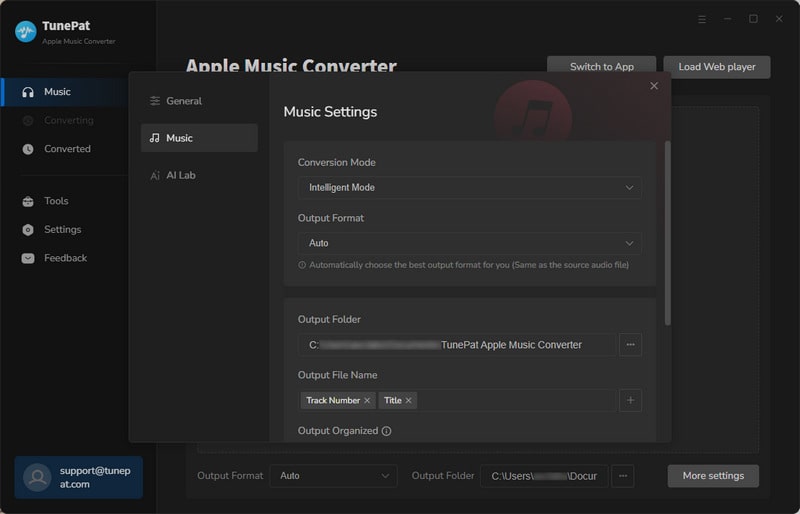Click the user avatar icon
The width and height of the screenshot is (800, 514).
[37, 477]
